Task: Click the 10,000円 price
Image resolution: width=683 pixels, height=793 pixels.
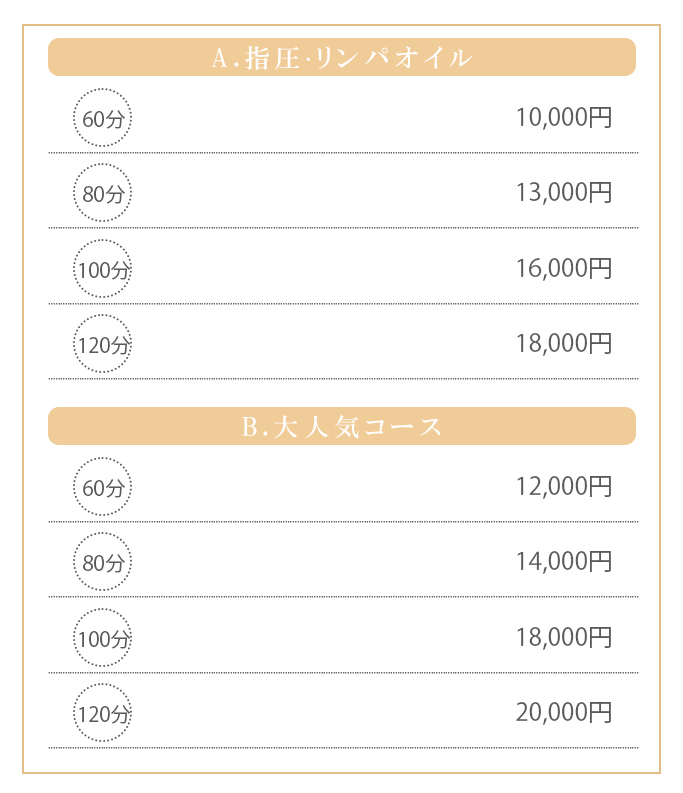Action: pyautogui.click(x=563, y=118)
